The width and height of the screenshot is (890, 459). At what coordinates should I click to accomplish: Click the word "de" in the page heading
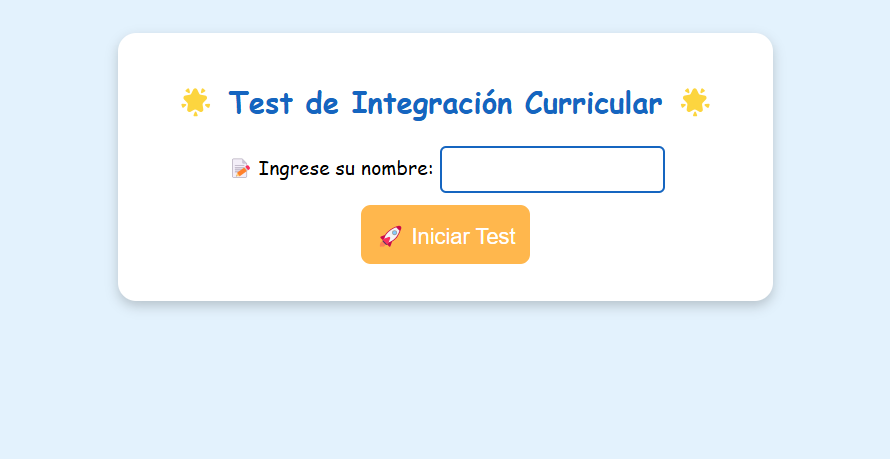[323, 102]
